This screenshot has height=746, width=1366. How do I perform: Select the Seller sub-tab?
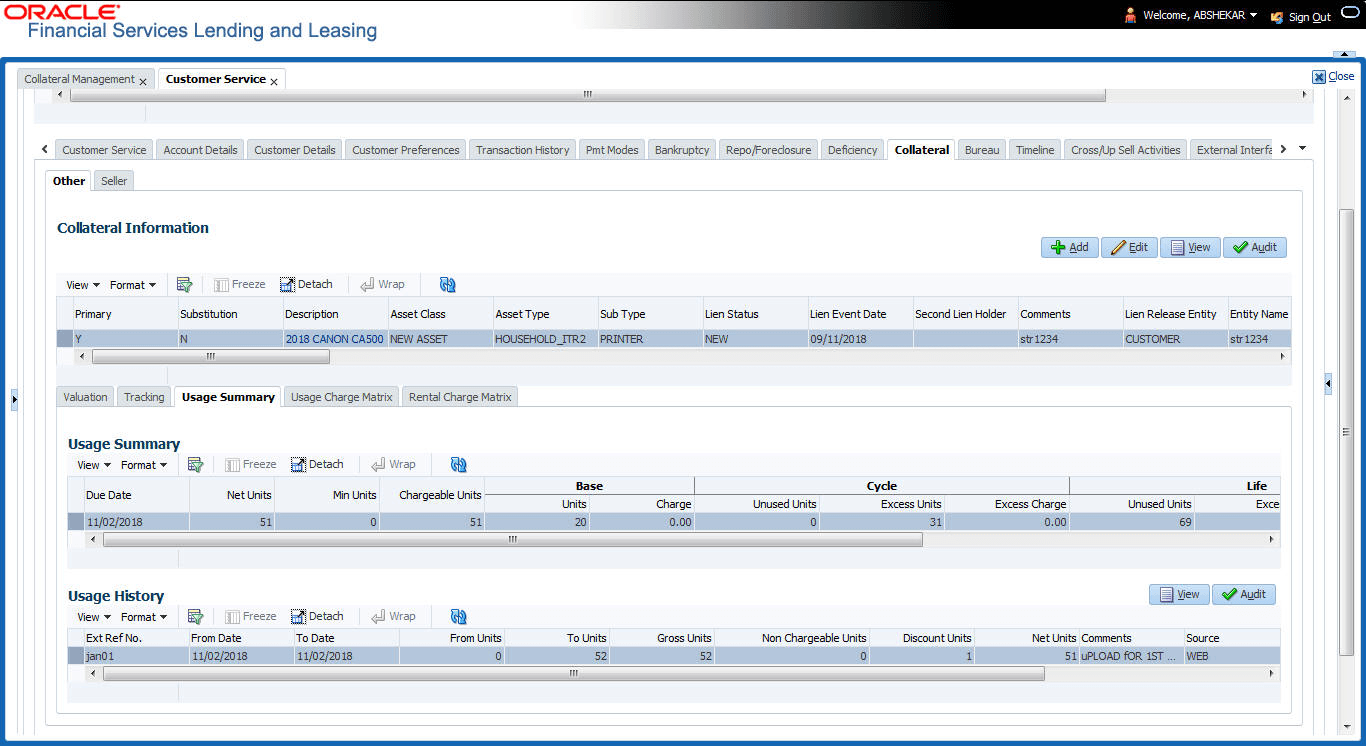[114, 181]
